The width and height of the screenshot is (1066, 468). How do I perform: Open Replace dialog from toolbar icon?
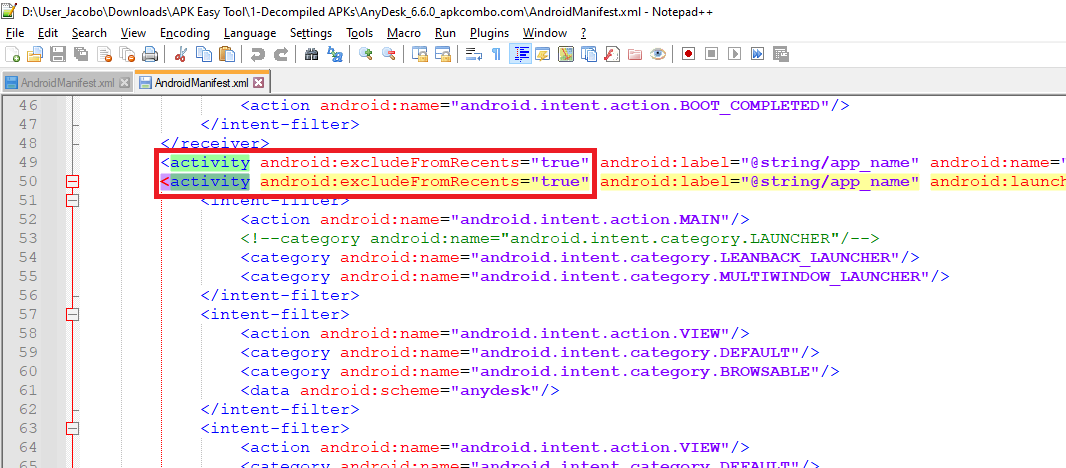click(x=334, y=54)
